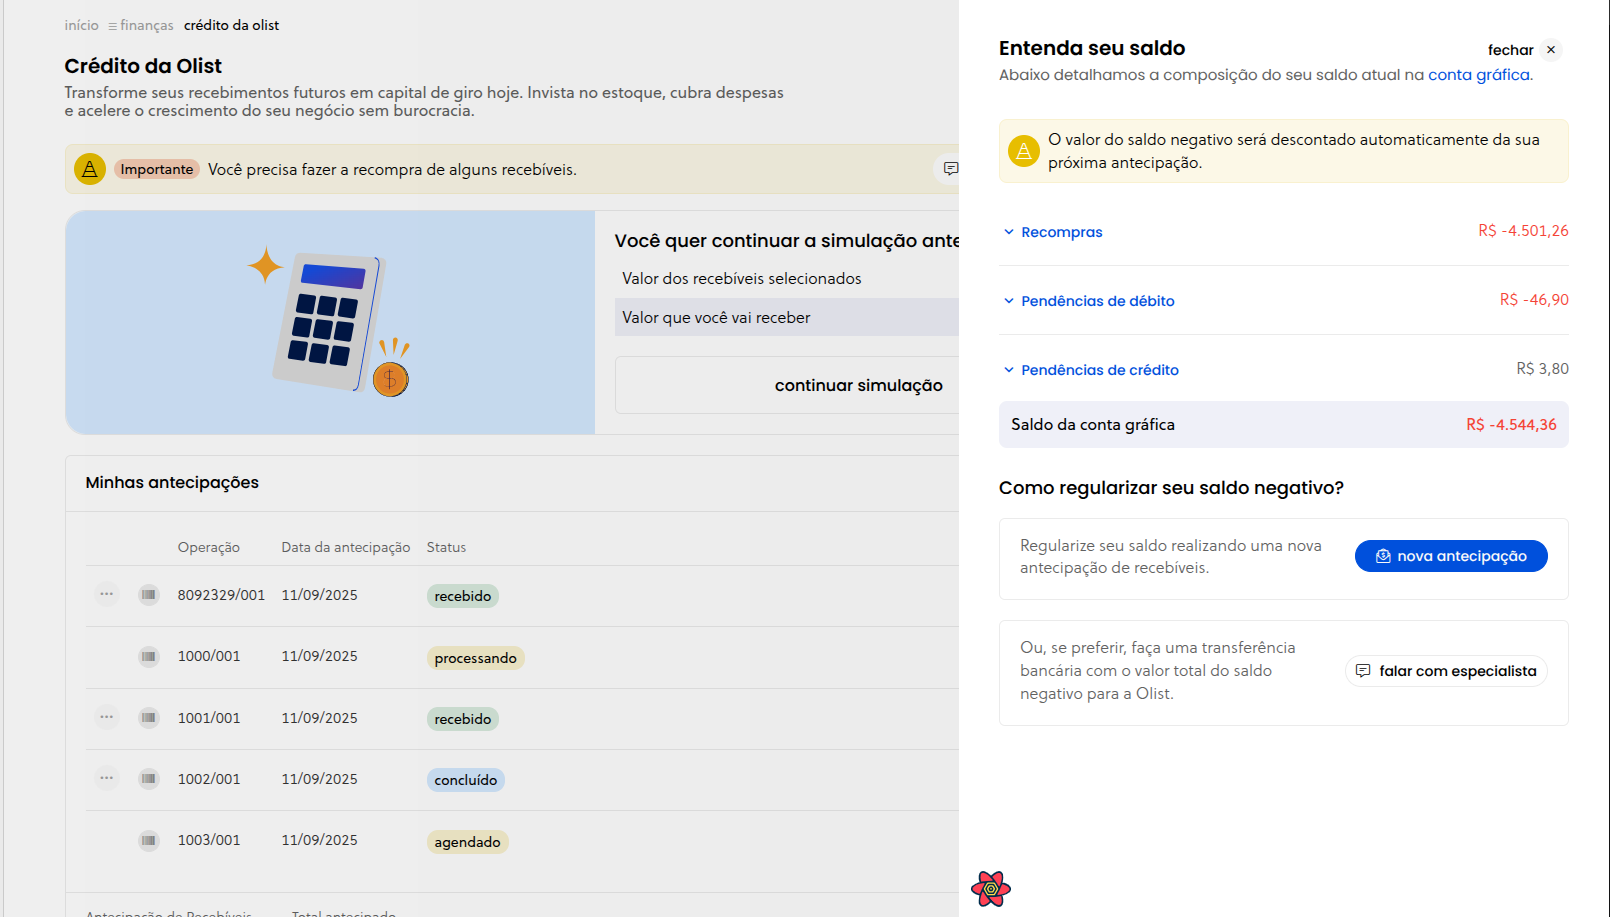Viewport: 1610px width, 917px height.
Task: Click the Valor dos recebíveis selecionados row
Action: (x=787, y=279)
